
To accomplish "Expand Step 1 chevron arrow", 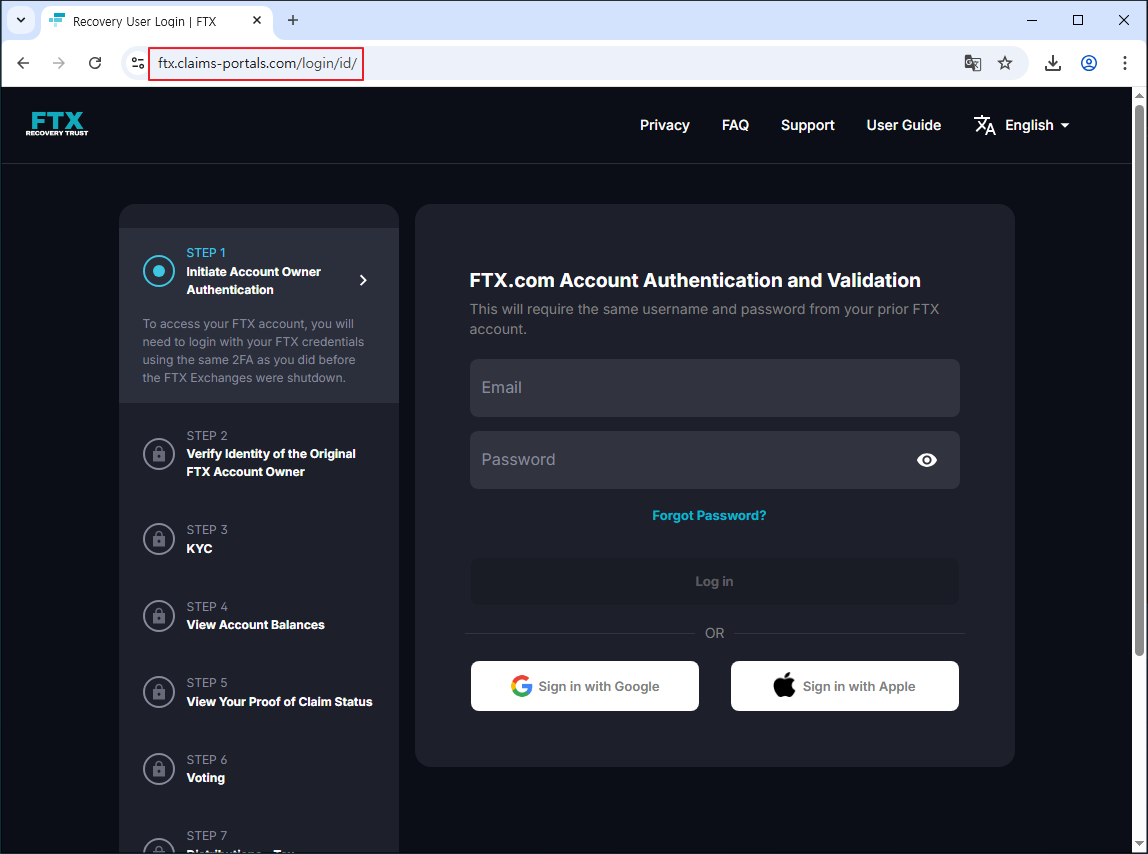I will click(363, 281).
